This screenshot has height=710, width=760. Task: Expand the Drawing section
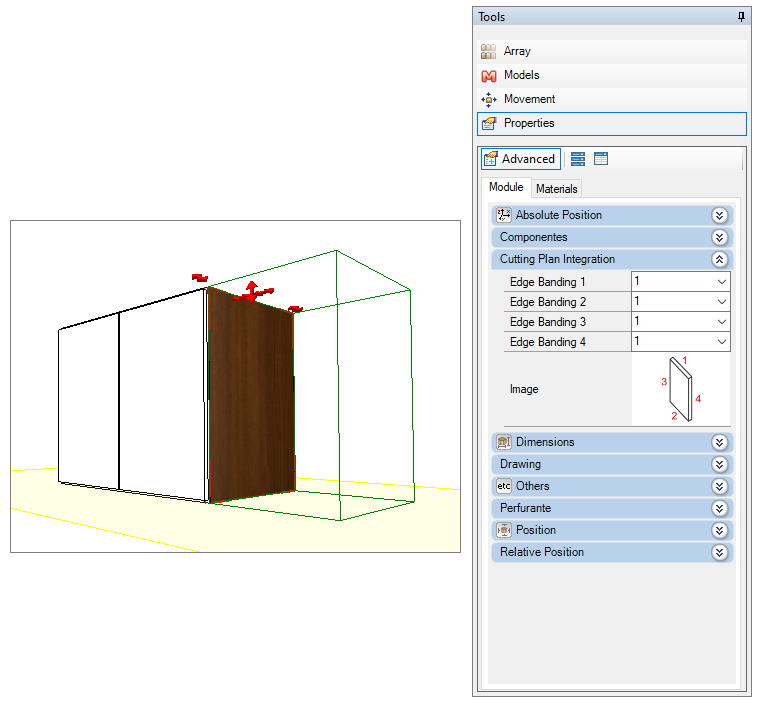pyautogui.click(x=719, y=464)
